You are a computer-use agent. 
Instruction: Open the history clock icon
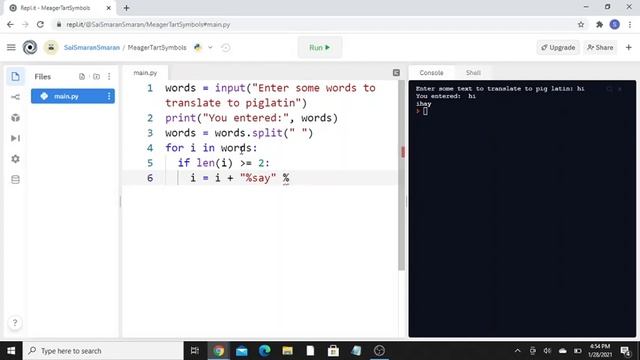226,48
